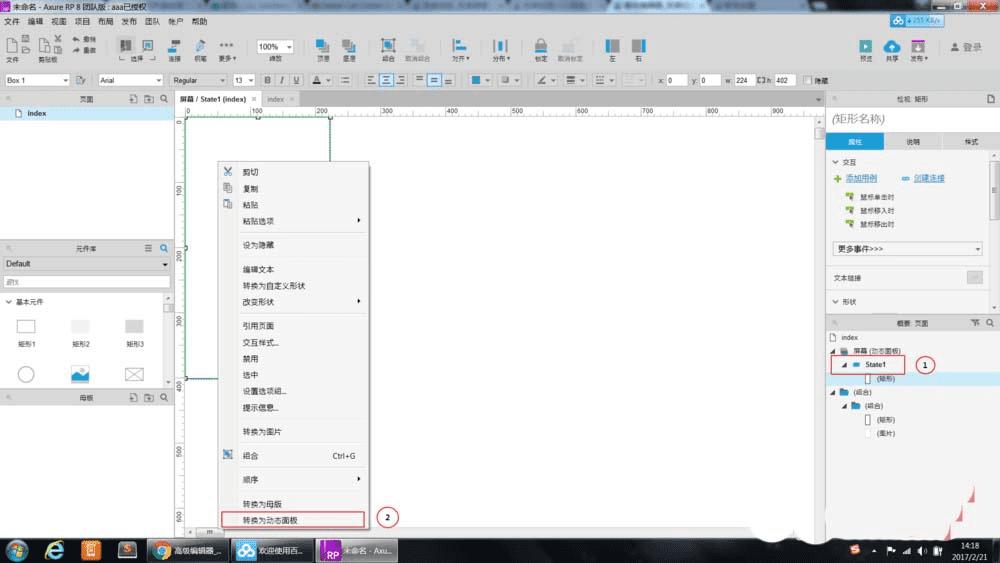Select the Connector (连接) tool

[x=174, y=45]
